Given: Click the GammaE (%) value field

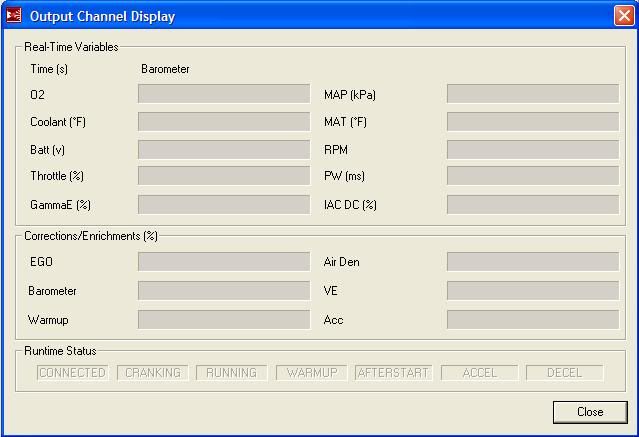Looking at the screenshot, I should pos(224,204).
